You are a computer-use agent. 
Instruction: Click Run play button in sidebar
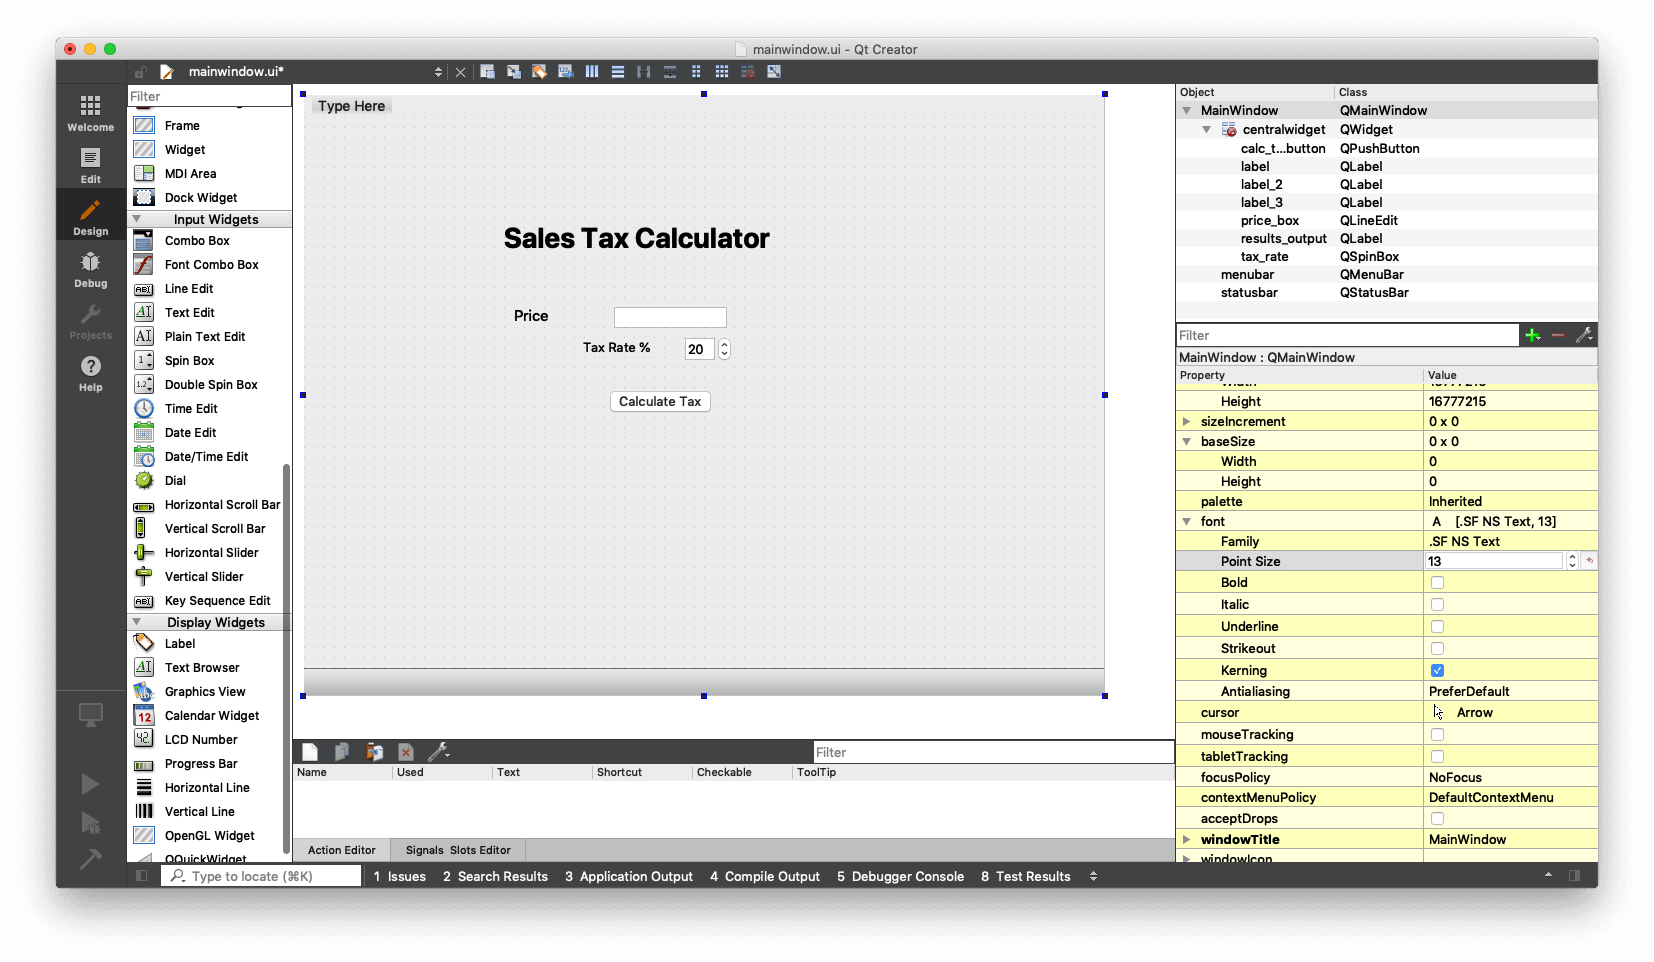90,784
